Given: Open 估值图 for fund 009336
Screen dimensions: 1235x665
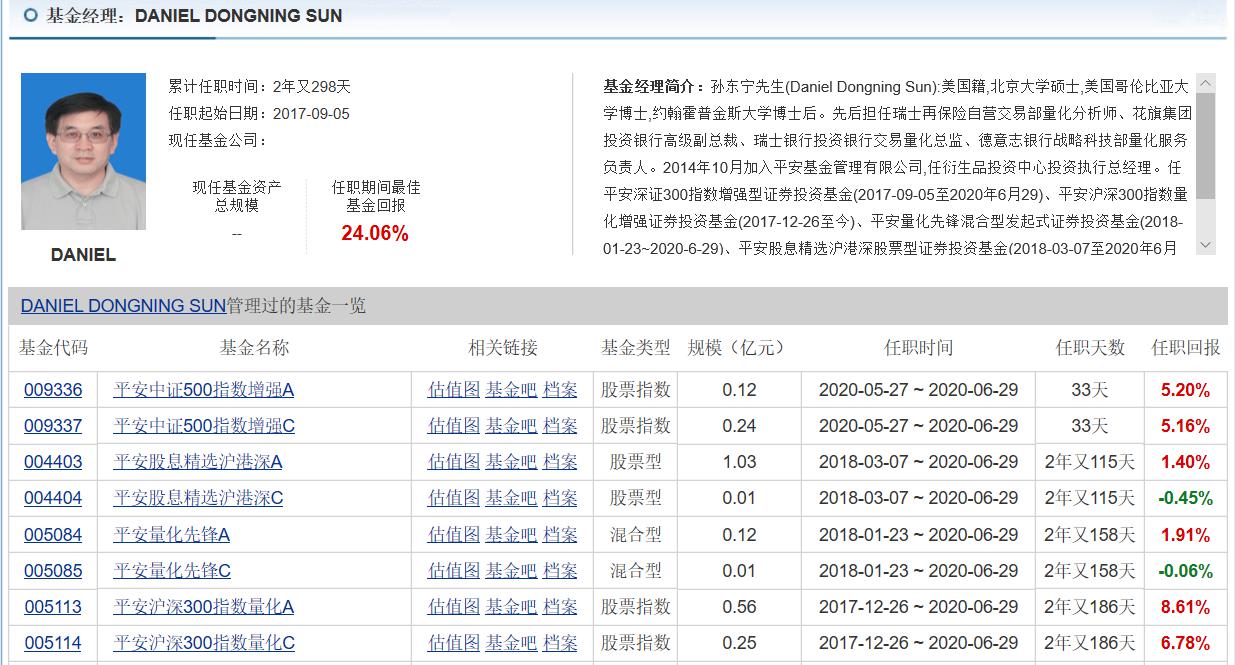Looking at the screenshot, I should pyautogui.click(x=454, y=390).
